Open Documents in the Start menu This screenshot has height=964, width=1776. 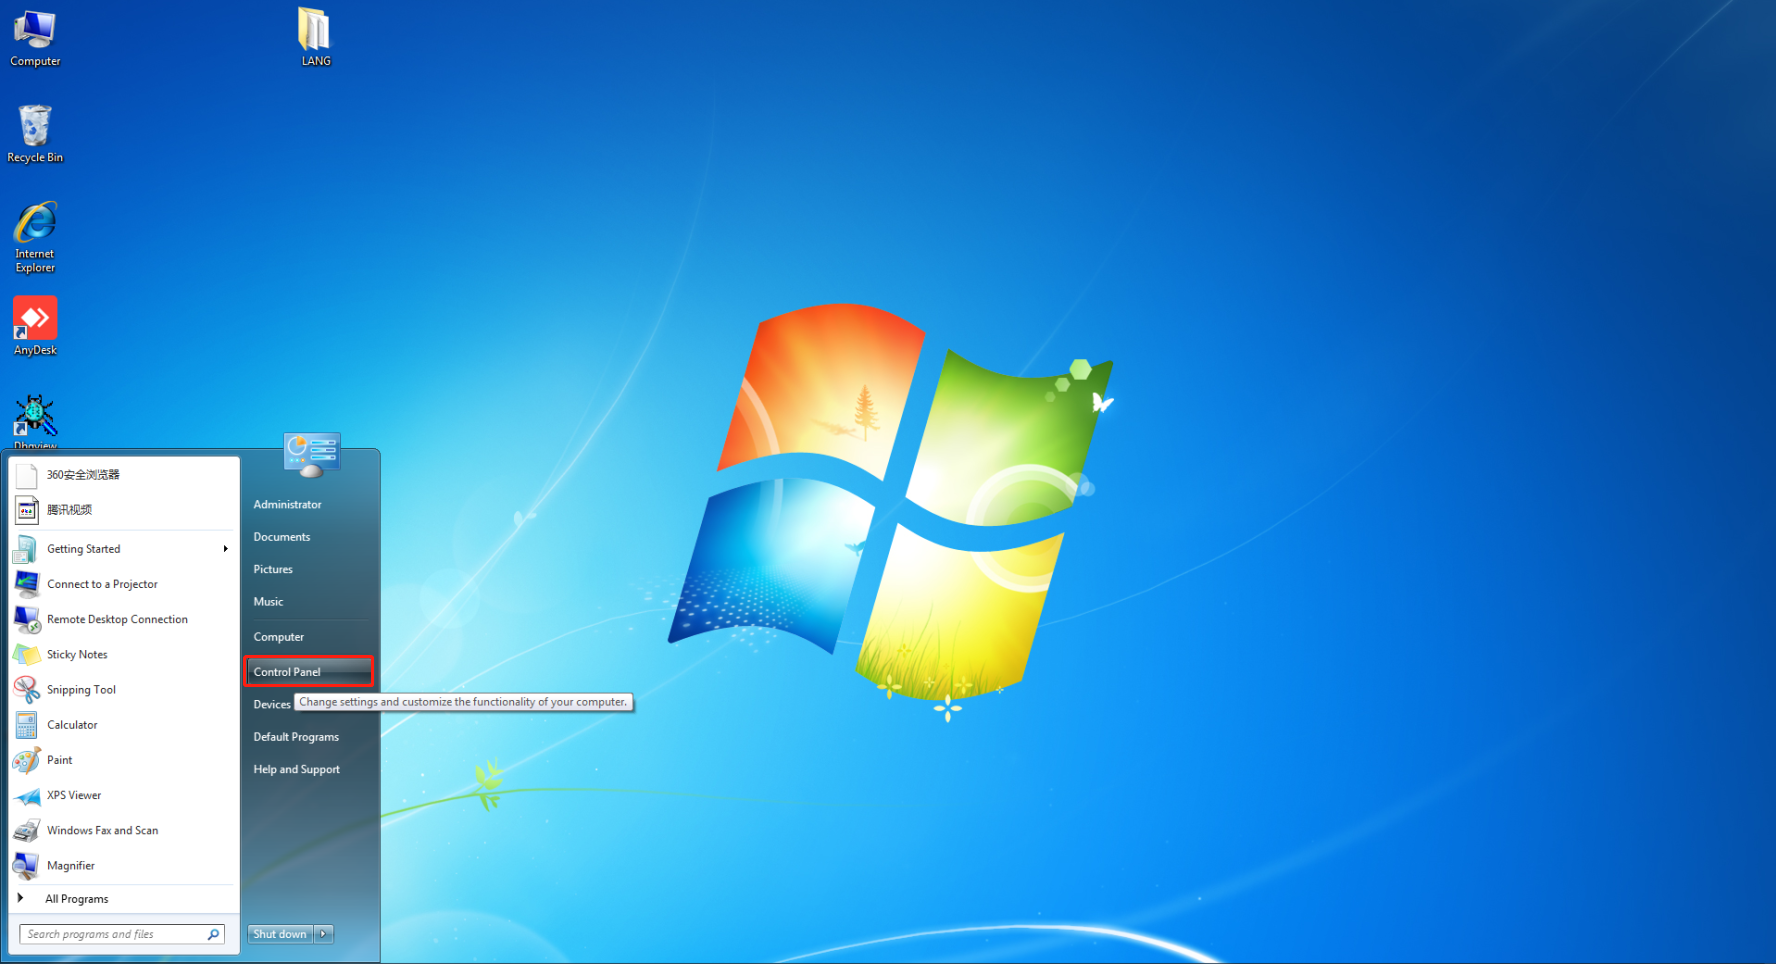pyautogui.click(x=282, y=537)
